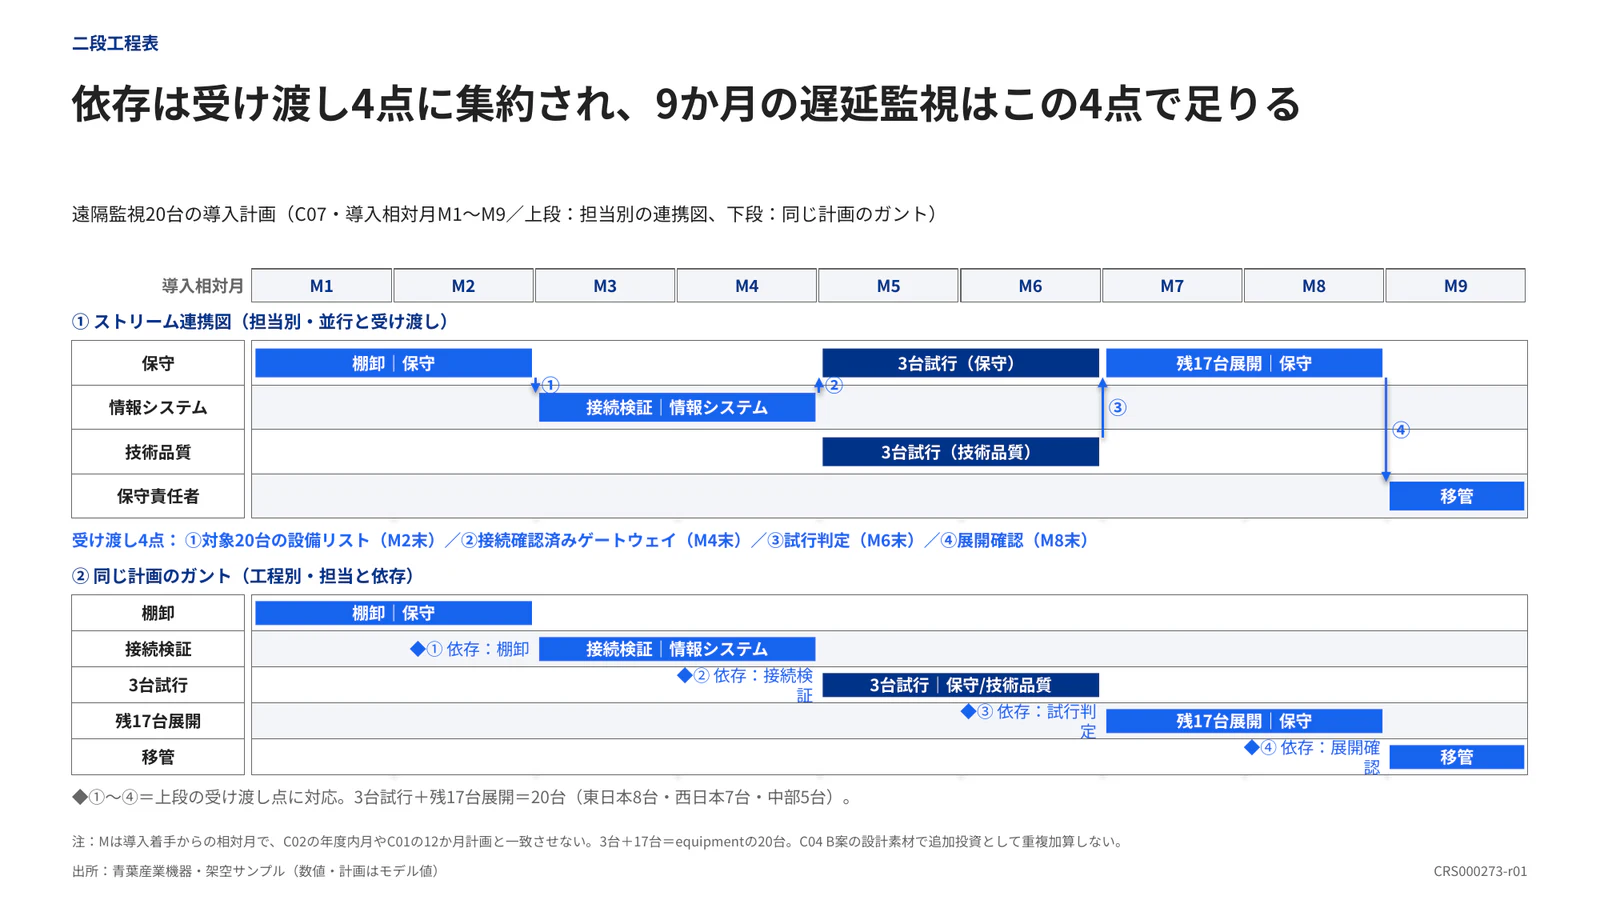Select the 移管 row label in the Gantt

coord(158,757)
